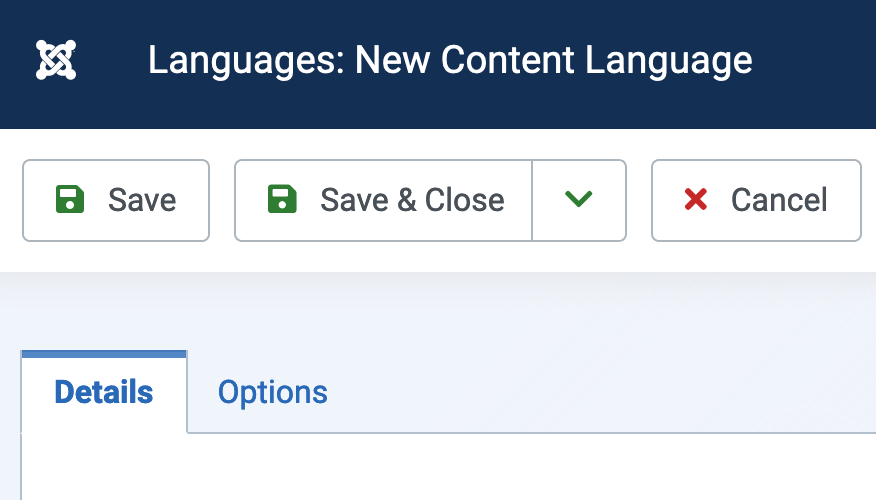
Task: Open more save actions via split-button toggle
Action: [x=579, y=201]
